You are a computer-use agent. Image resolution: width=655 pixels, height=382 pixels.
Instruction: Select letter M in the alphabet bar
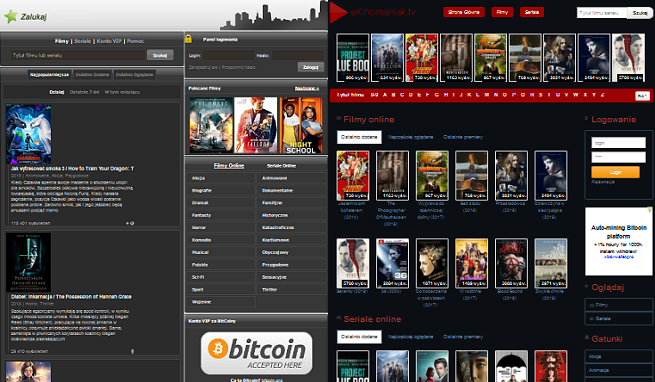tap(487, 95)
